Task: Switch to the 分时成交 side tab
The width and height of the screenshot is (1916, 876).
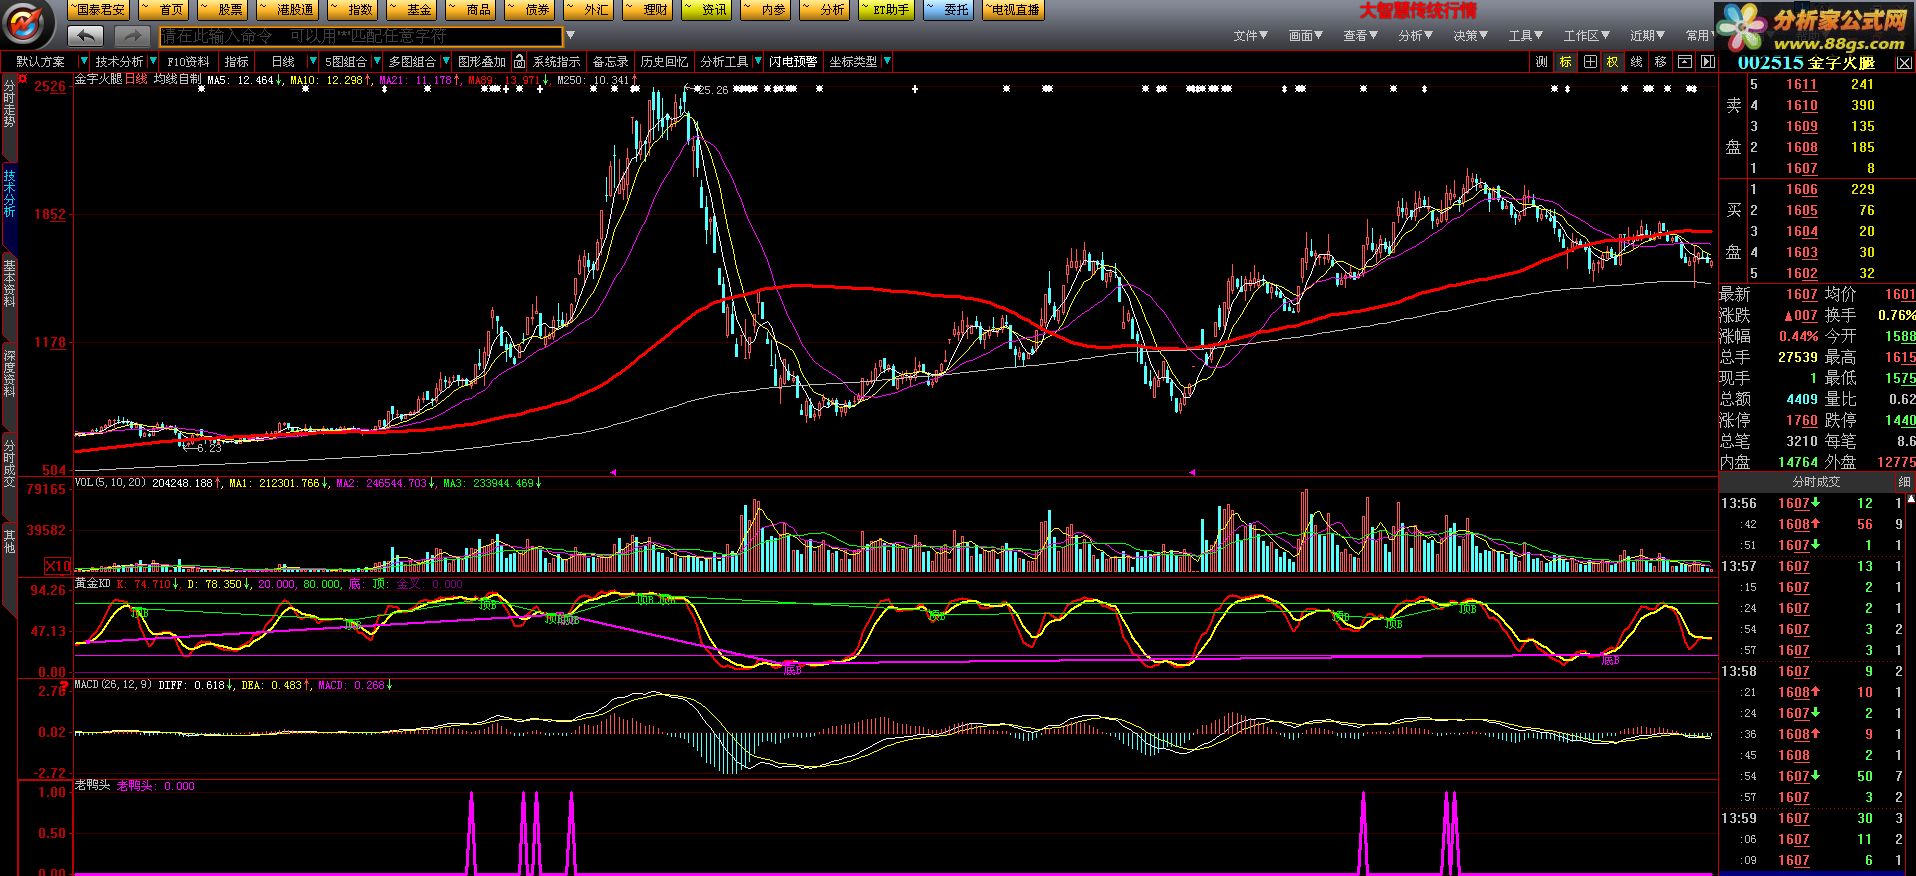Action: (9, 463)
